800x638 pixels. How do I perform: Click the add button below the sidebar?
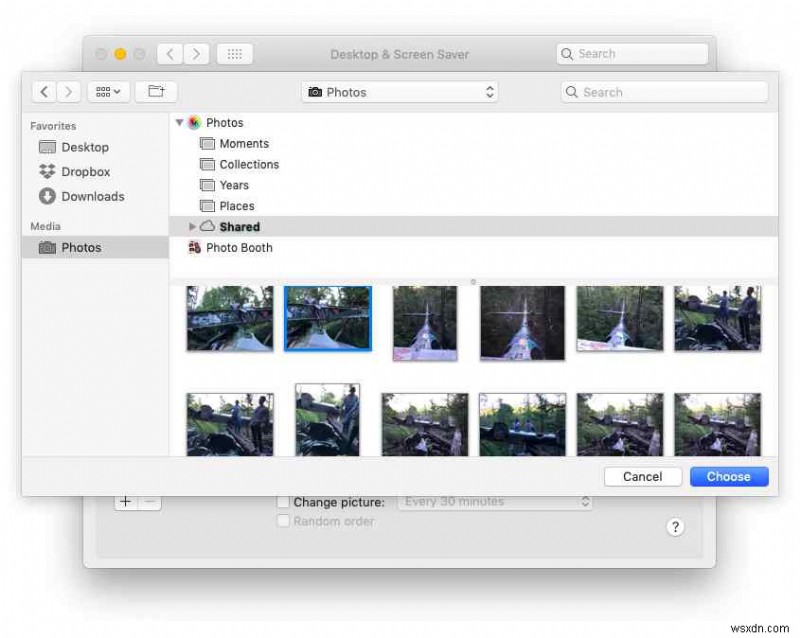pos(125,501)
